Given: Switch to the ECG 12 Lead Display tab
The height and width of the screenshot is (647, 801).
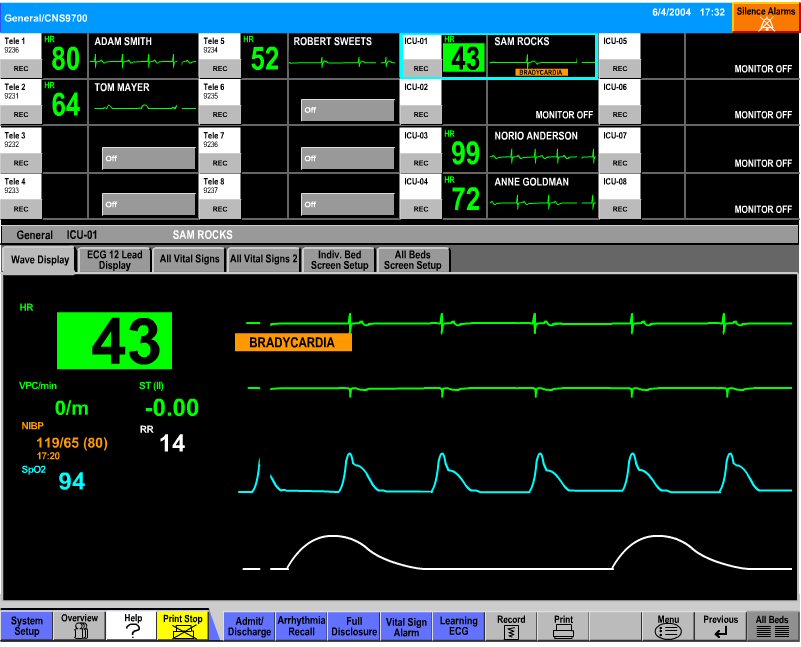Looking at the screenshot, I should click(114, 260).
